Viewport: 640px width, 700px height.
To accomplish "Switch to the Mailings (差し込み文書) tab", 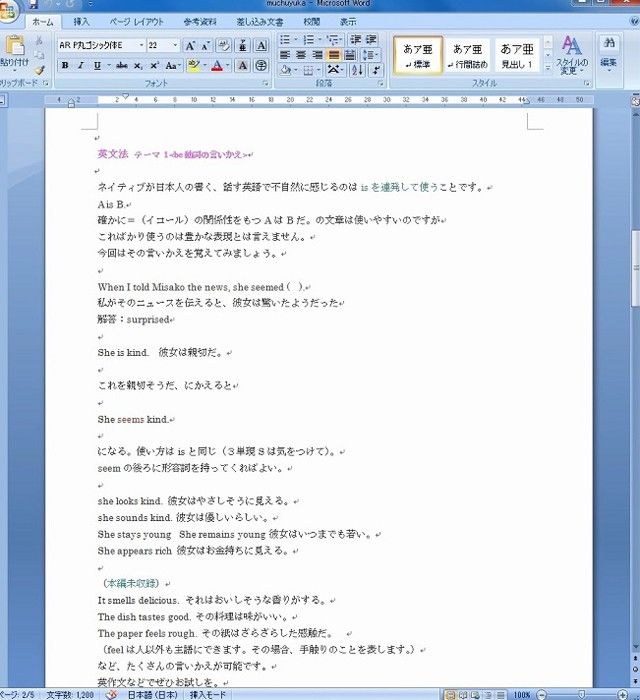I will pyautogui.click(x=260, y=21).
